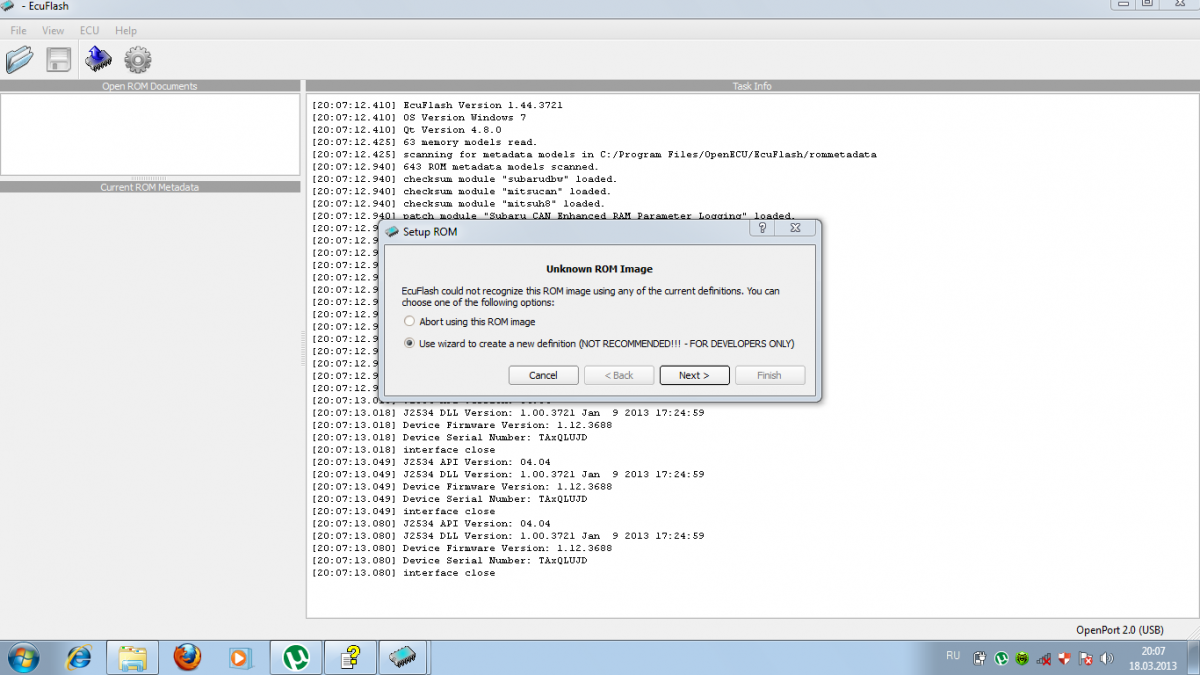Click the disabled Back button
Image resolution: width=1200 pixels, height=675 pixels.
click(619, 375)
